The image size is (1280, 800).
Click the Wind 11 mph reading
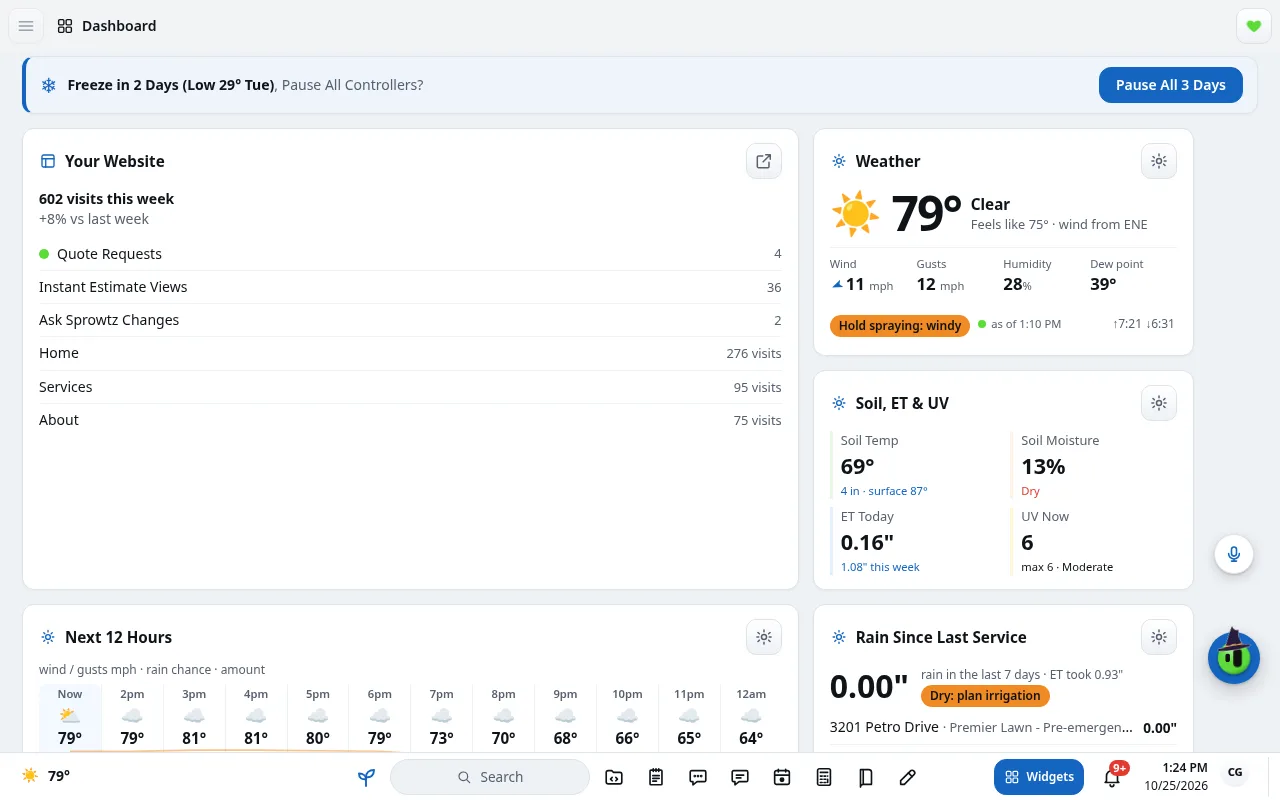click(862, 277)
